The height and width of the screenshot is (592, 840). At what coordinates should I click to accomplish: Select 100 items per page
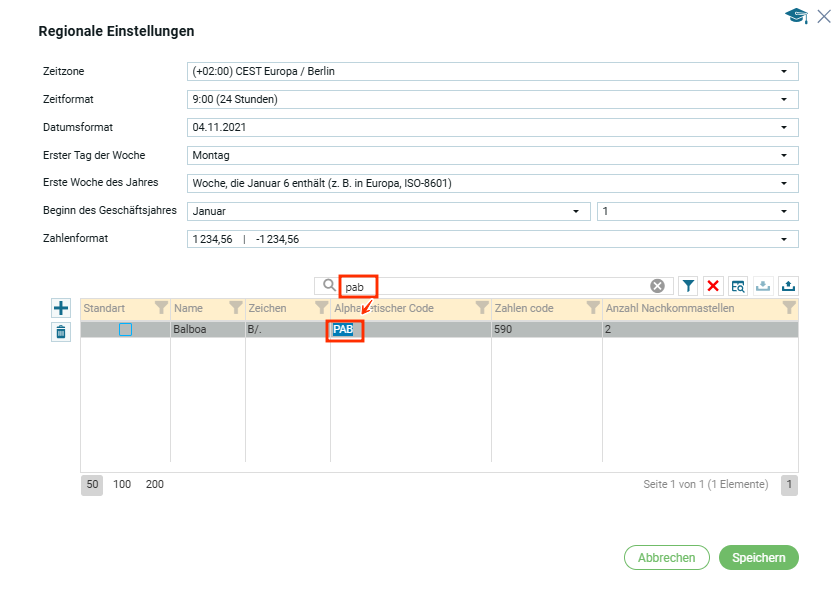coord(122,484)
